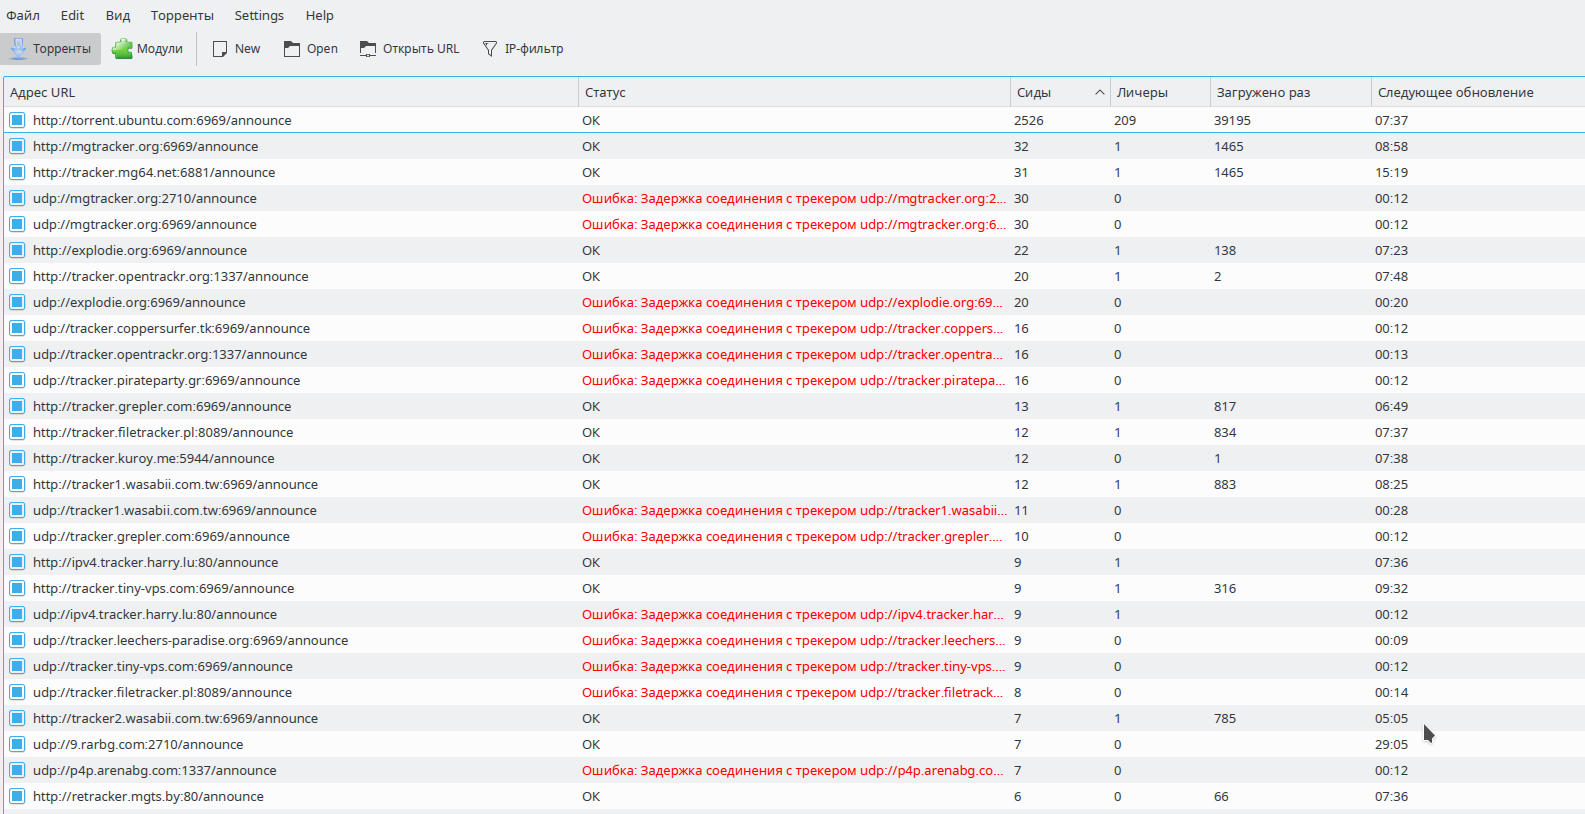The height and width of the screenshot is (814, 1585).
Task: Click the Сиды column sort arrow
Action: 1099,92
